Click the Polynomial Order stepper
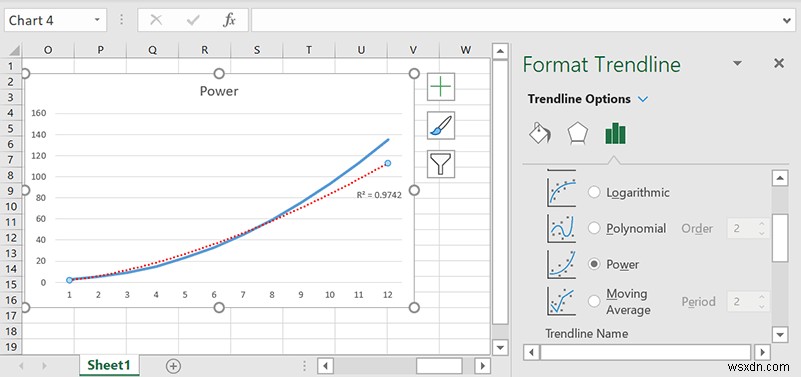The height and width of the screenshot is (377, 801). (x=762, y=228)
